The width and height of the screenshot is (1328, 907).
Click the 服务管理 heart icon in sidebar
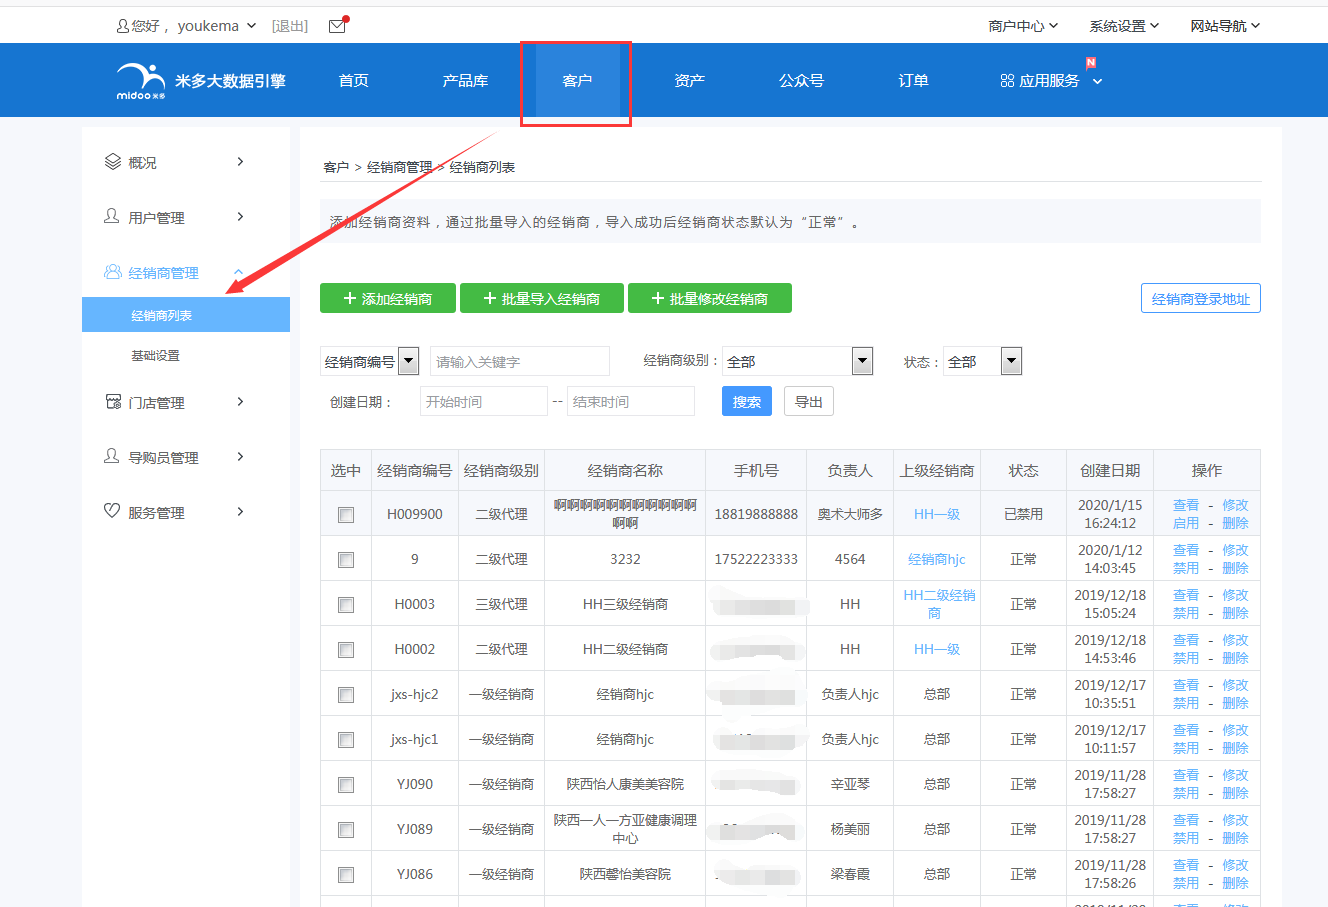tap(112, 511)
